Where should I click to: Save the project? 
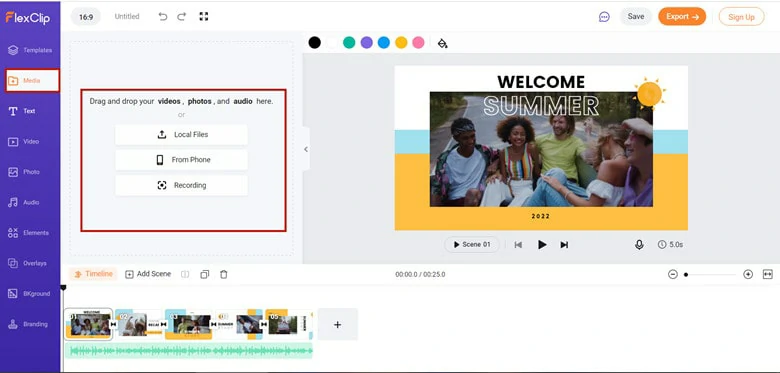pos(636,16)
